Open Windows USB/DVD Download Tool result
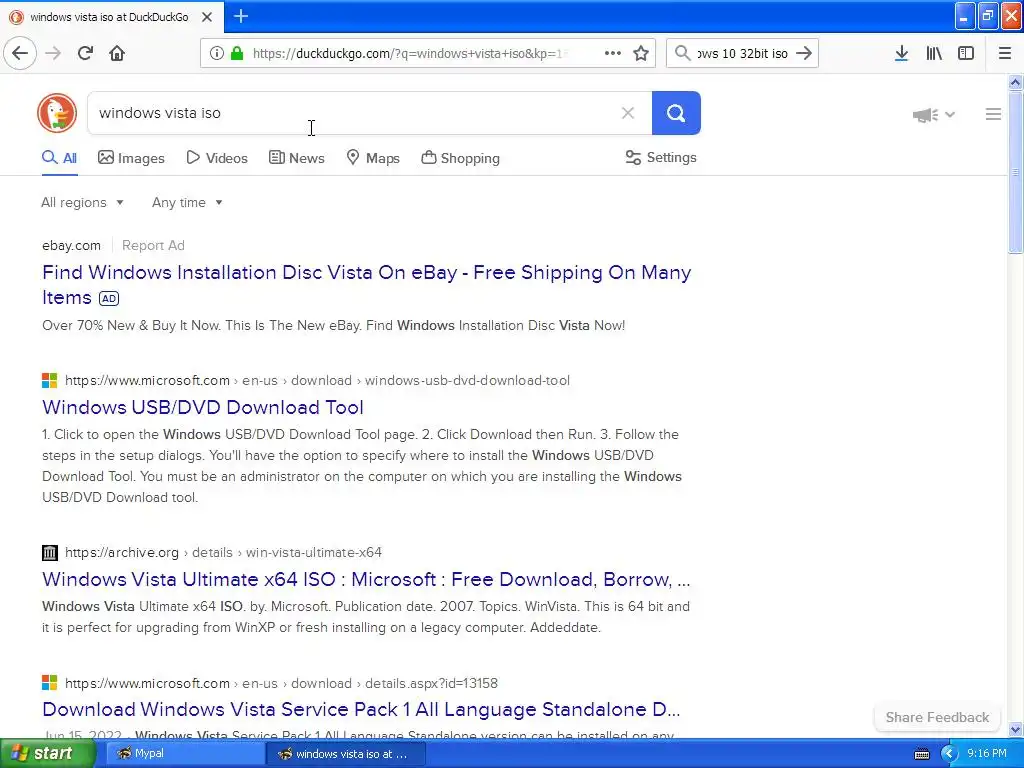The image size is (1024, 768). pyautogui.click(x=202, y=407)
